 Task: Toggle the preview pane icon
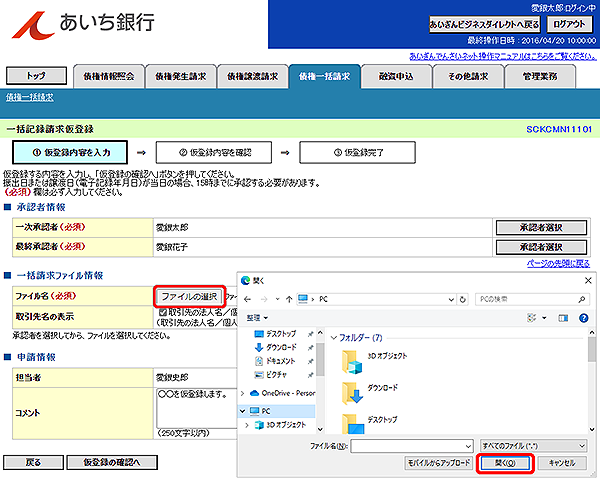563,318
